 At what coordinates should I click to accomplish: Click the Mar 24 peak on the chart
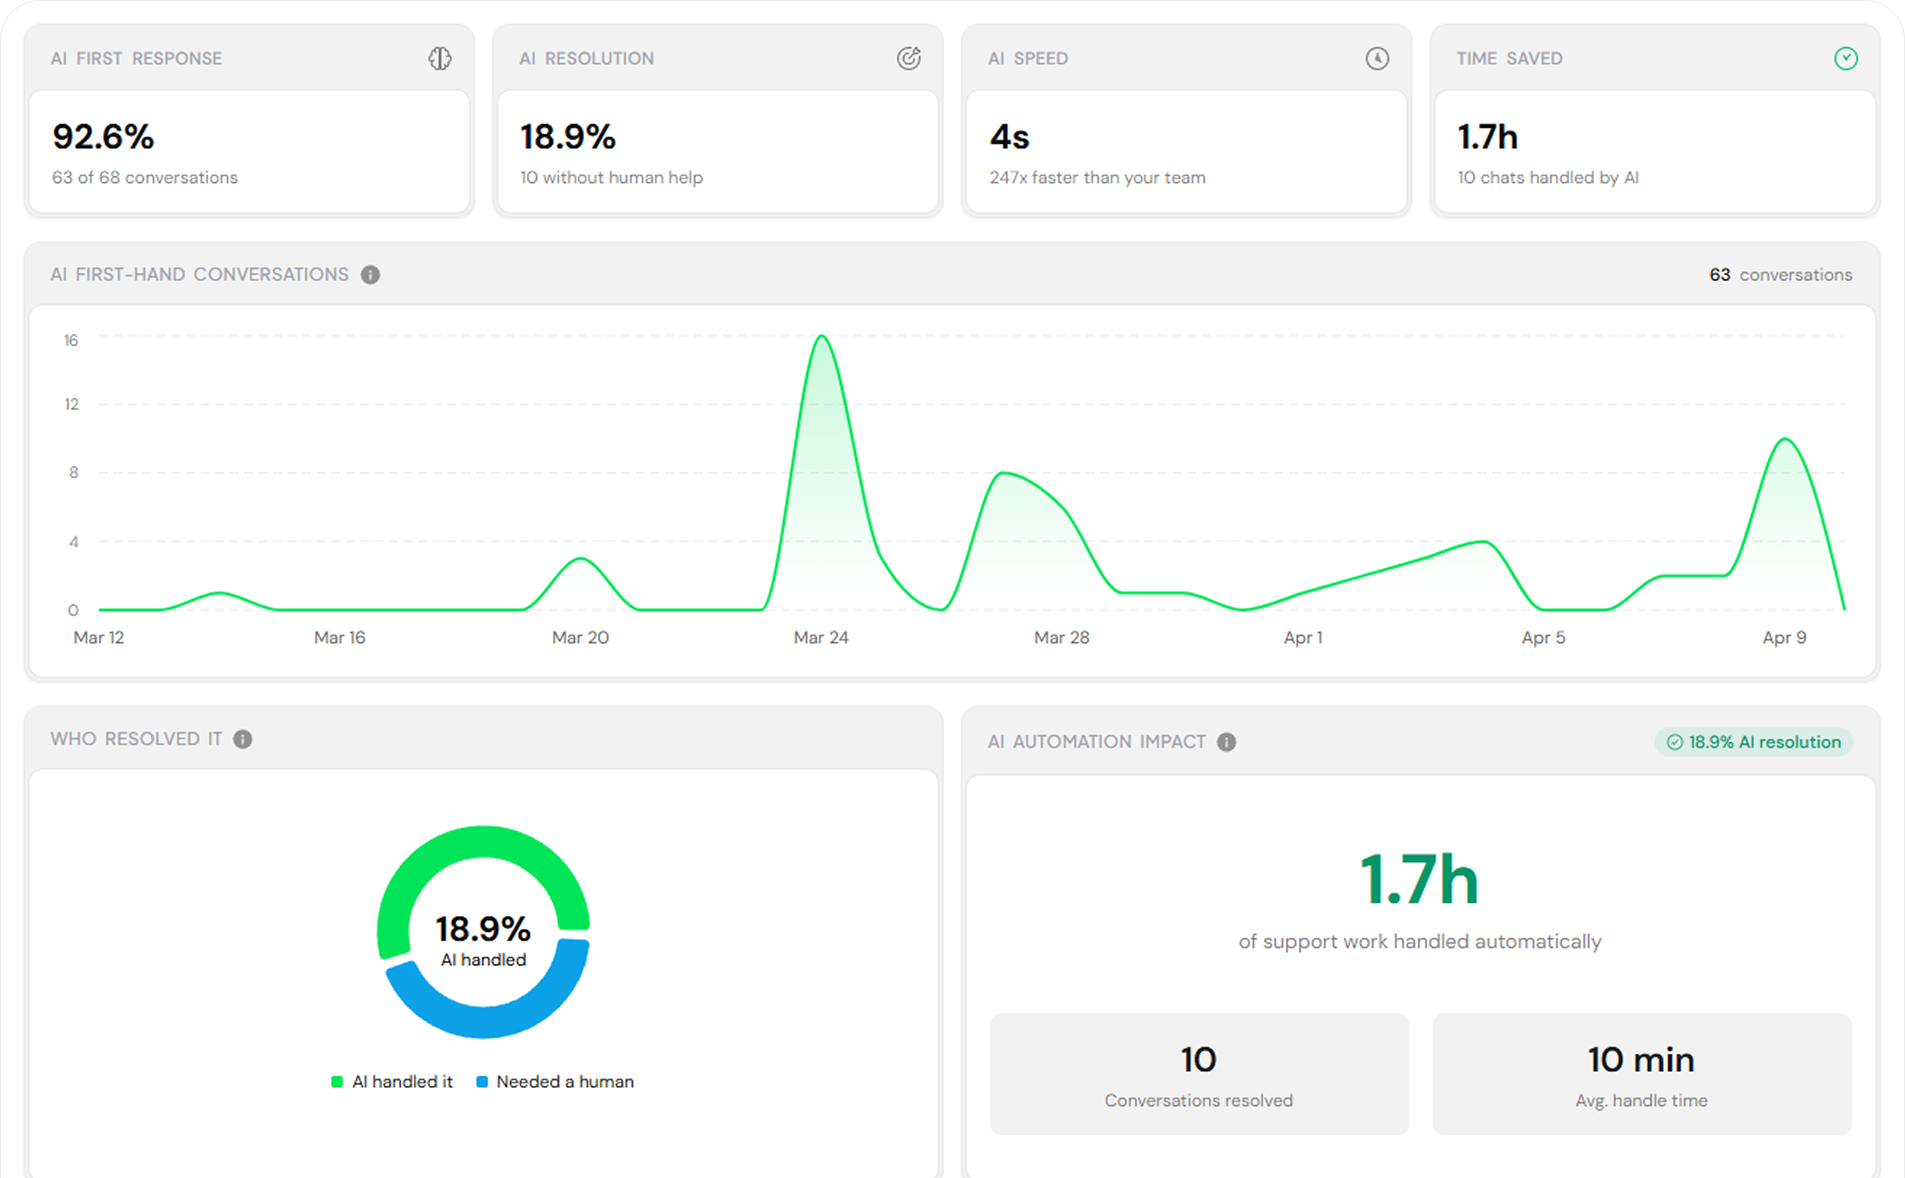coord(822,337)
